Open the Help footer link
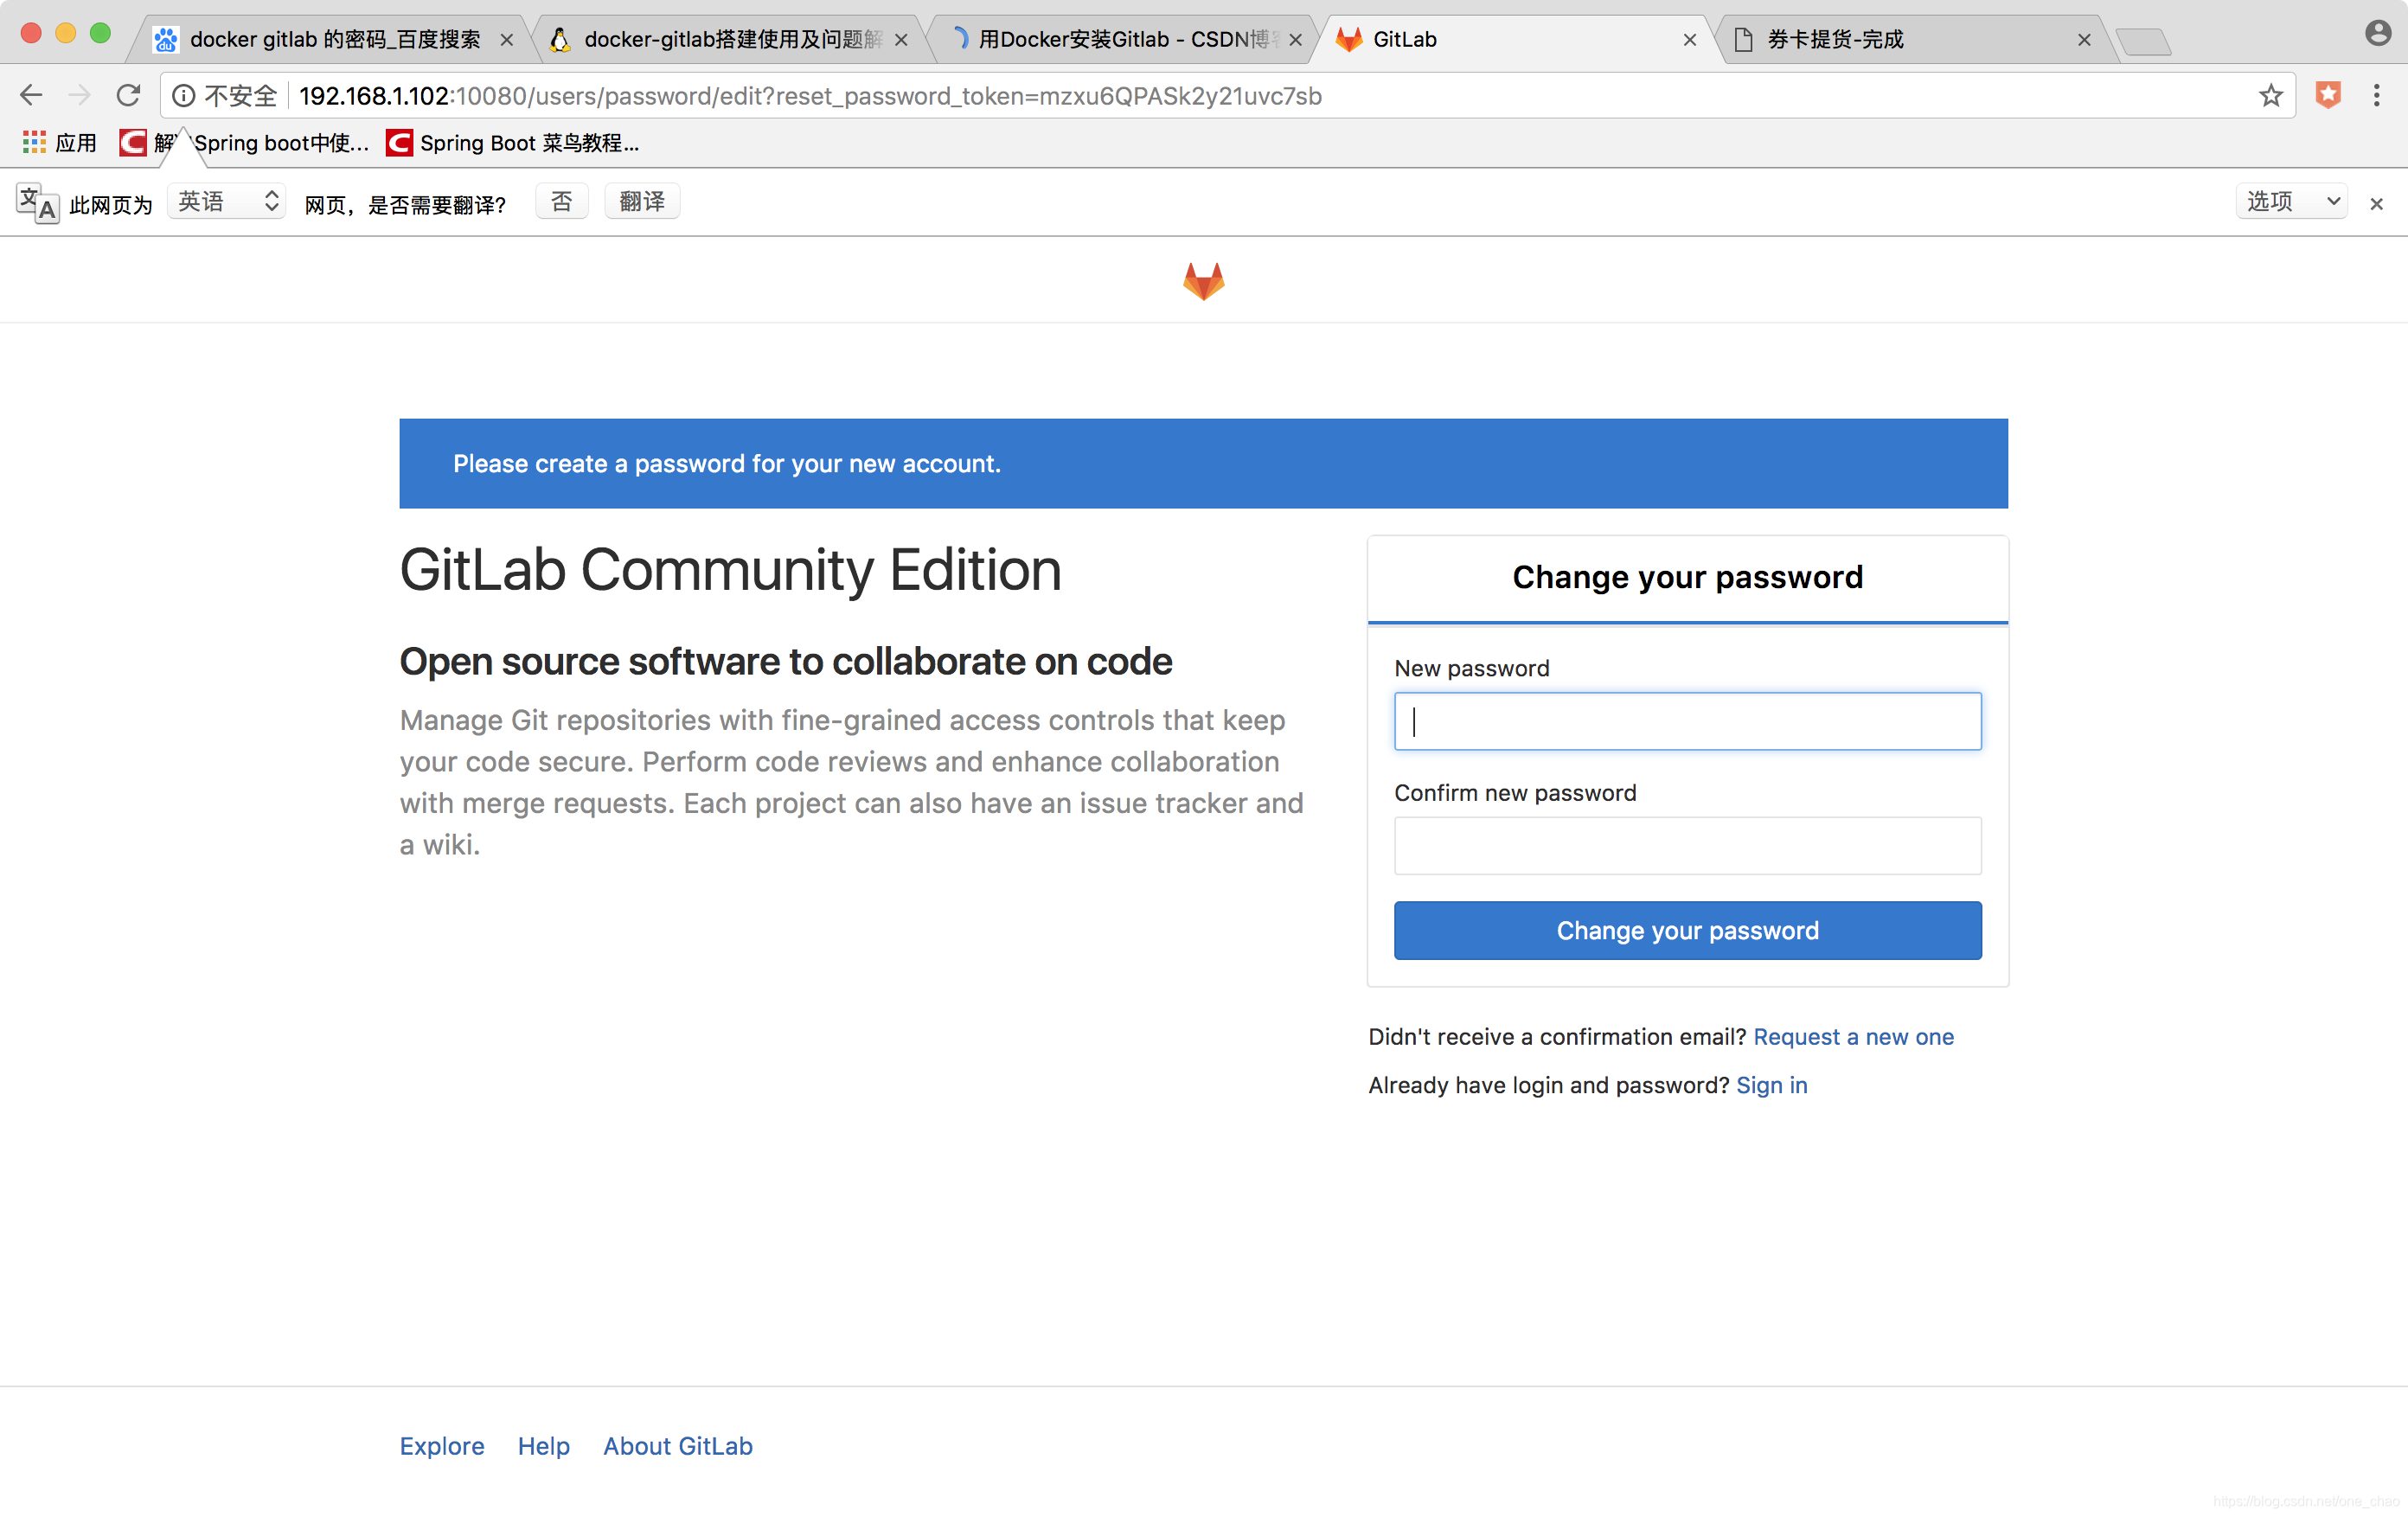The image size is (2408, 1517). click(x=543, y=1445)
